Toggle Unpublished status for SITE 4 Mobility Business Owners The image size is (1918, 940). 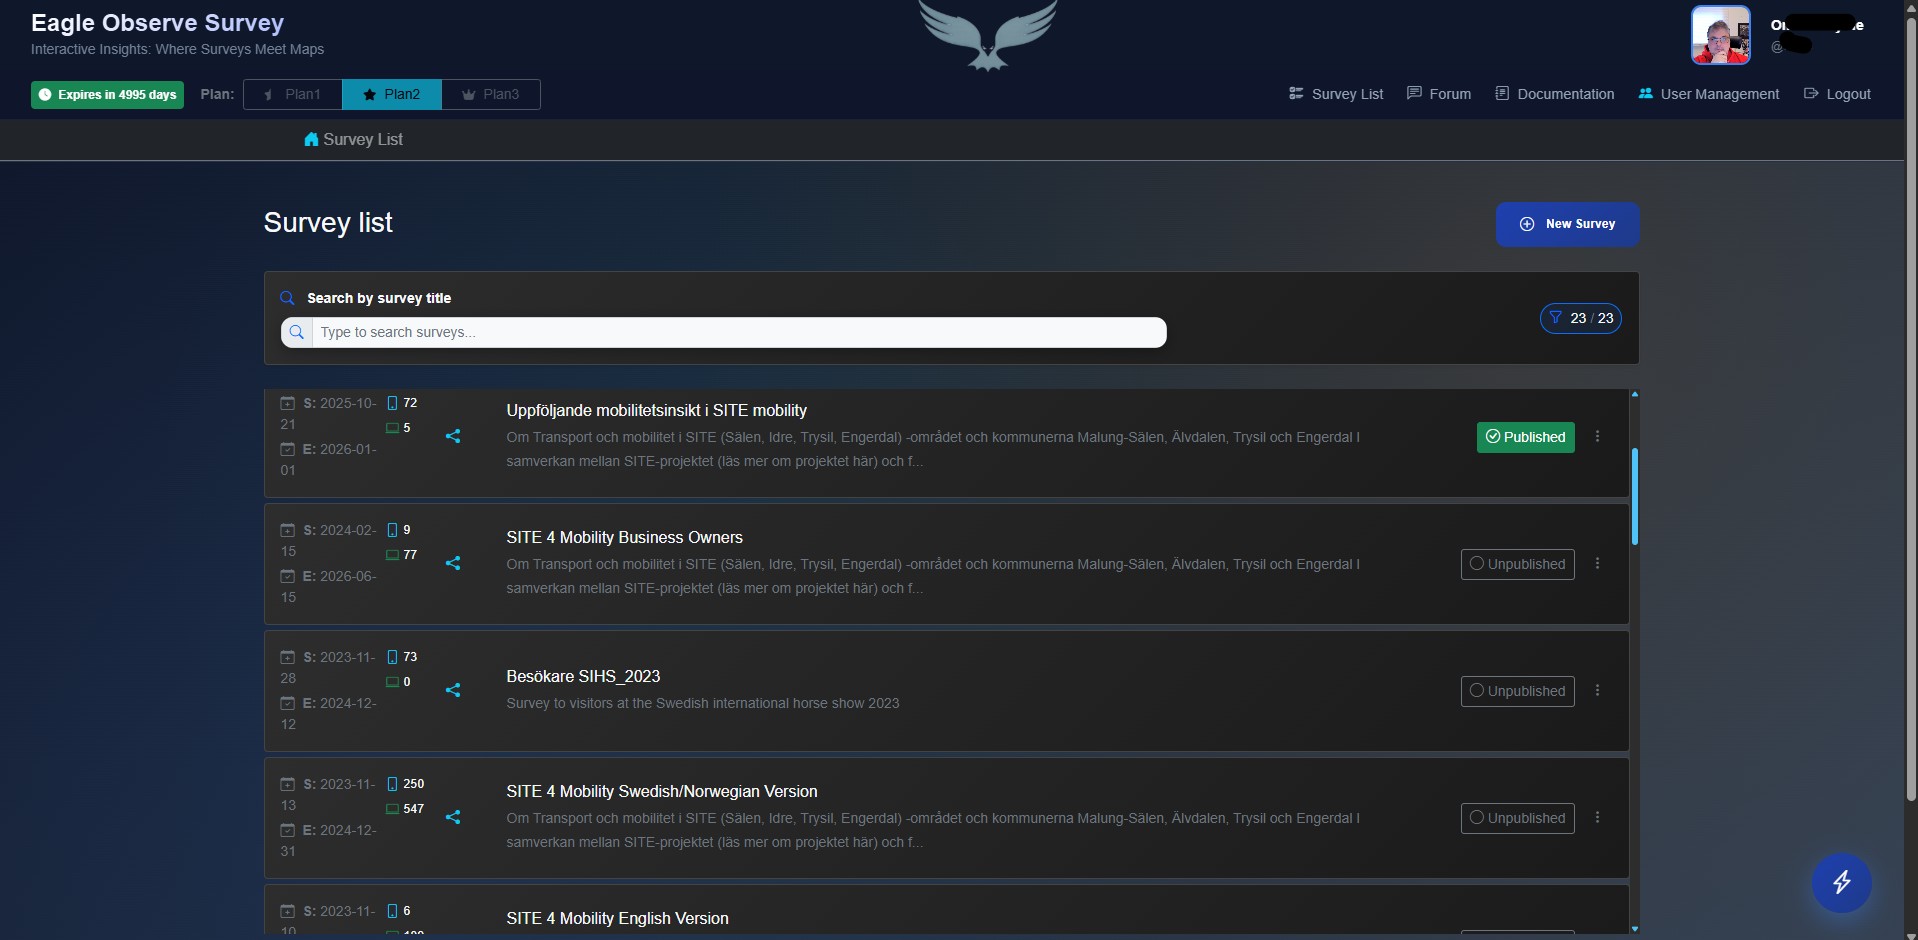coord(1517,564)
